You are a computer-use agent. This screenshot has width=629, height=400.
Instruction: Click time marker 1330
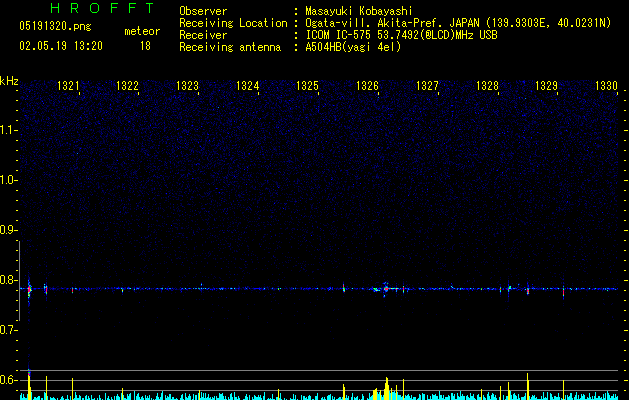(x=606, y=86)
